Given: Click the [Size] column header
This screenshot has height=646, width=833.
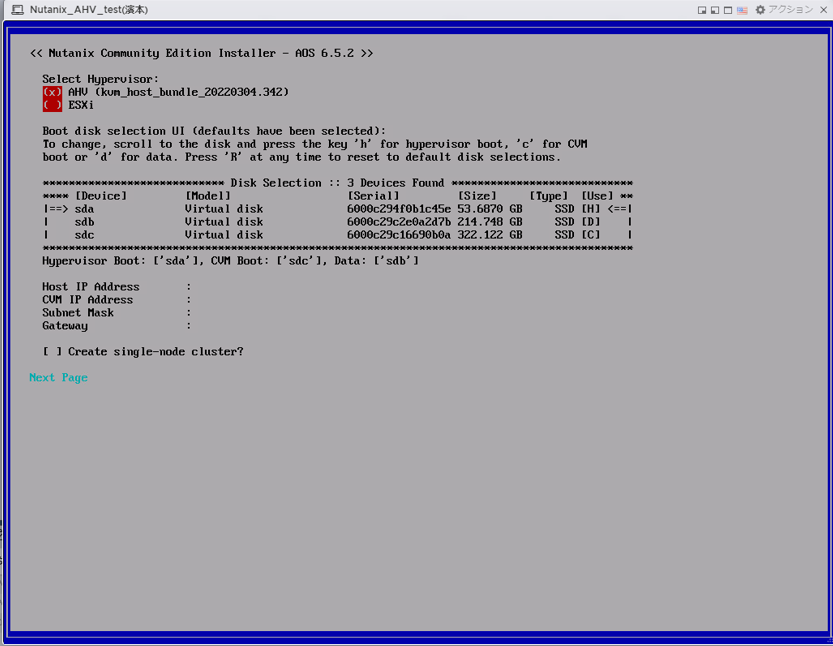Looking at the screenshot, I should click(x=477, y=196).
